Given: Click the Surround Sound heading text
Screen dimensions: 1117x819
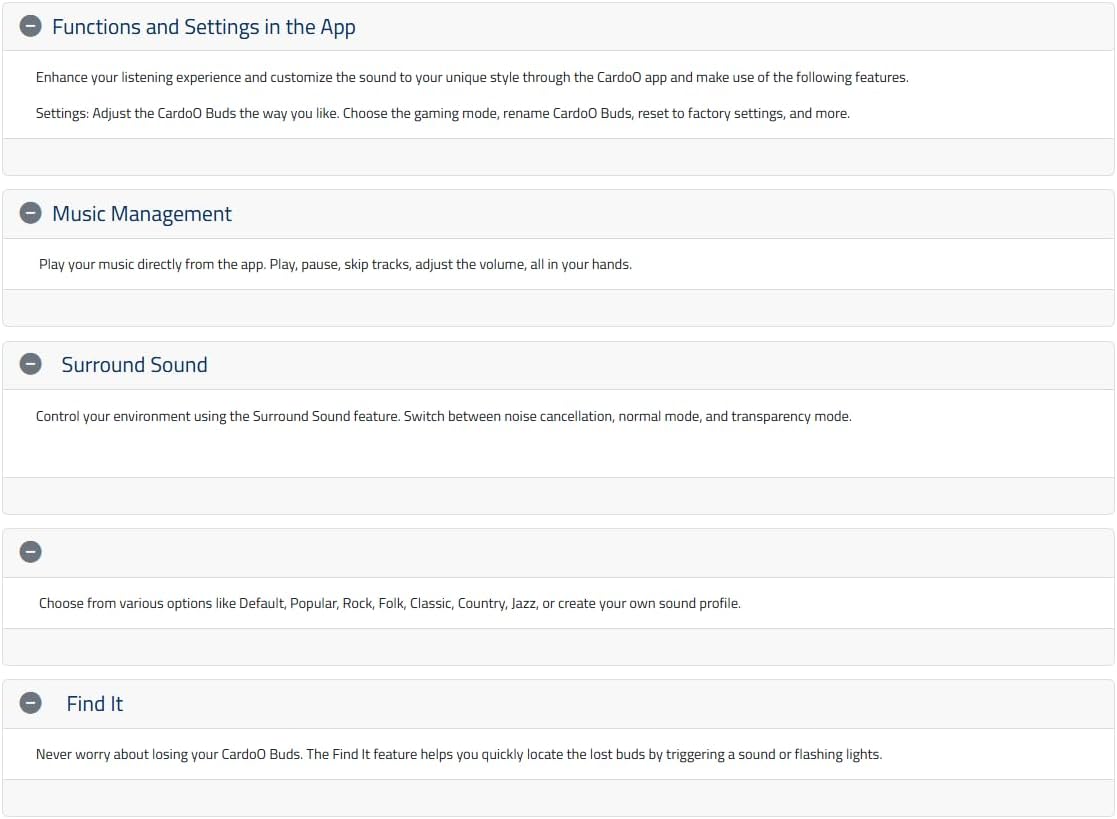Looking at the screenshot, I should [134, 365].
